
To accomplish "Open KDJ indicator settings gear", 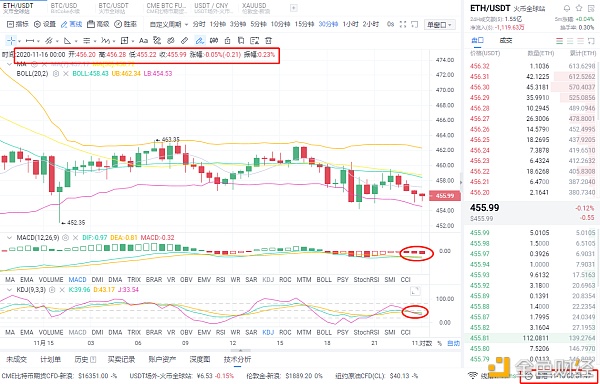I will tap(52, 290).
